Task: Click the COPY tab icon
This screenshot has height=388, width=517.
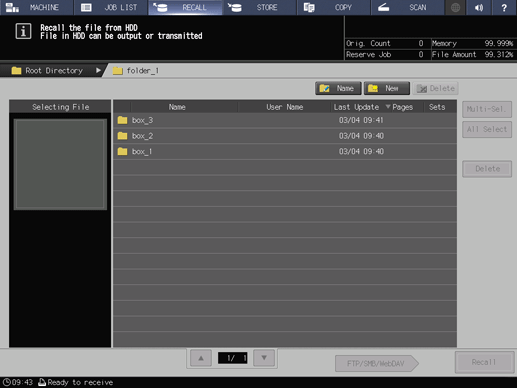Action: [x=309, y=7]
